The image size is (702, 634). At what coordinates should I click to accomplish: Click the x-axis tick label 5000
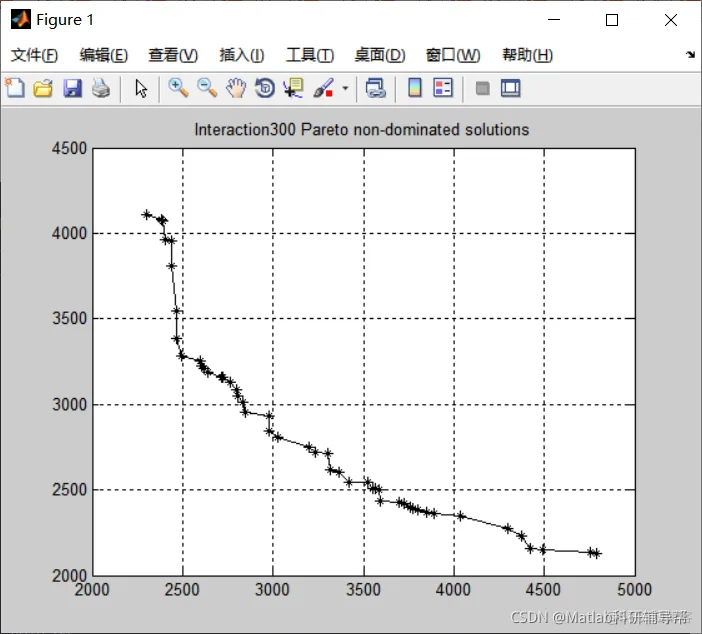pos(634,590)
